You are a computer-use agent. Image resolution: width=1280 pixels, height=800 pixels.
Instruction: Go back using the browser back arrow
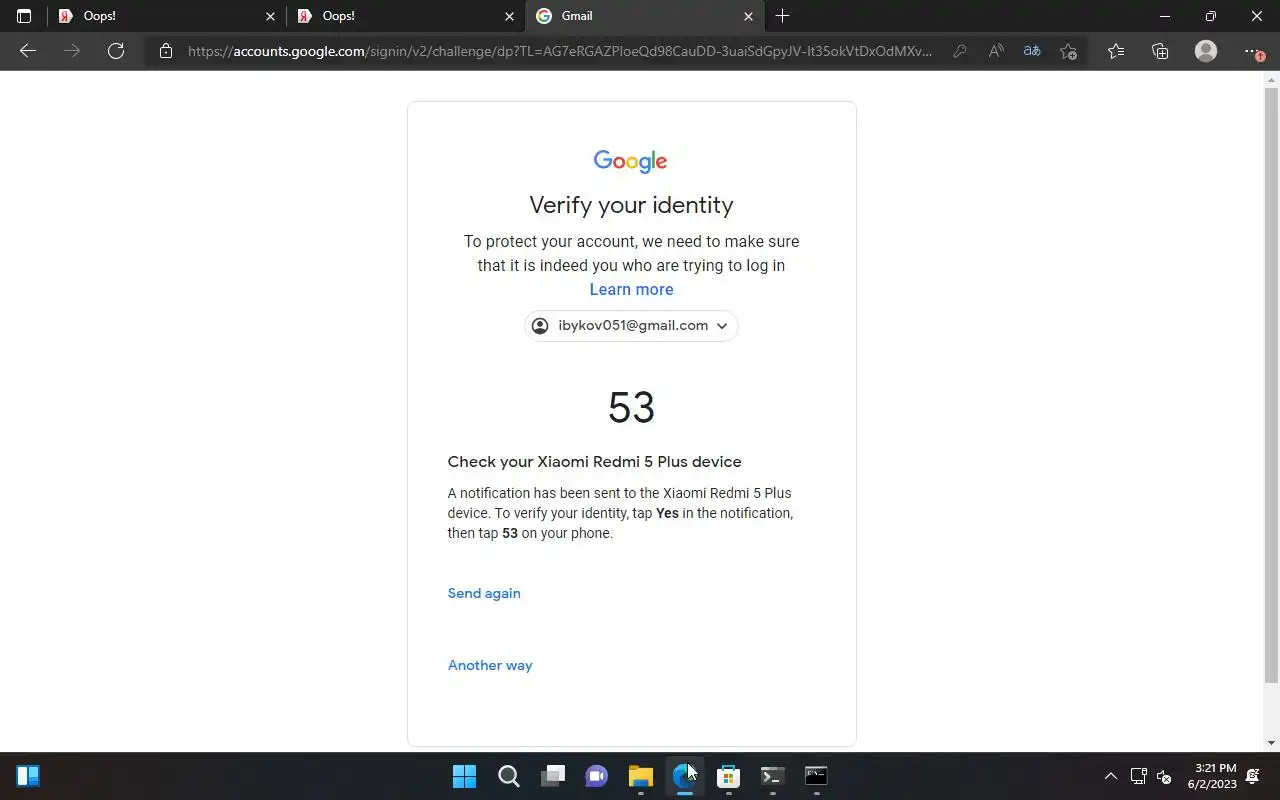pyautogui.click(x=28, y=51)
